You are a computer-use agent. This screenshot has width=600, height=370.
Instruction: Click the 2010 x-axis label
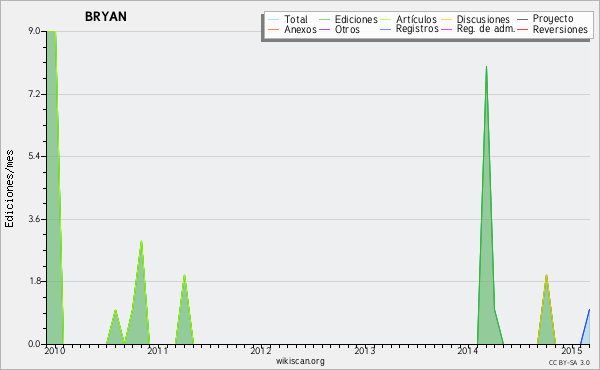tap(55, 351)
